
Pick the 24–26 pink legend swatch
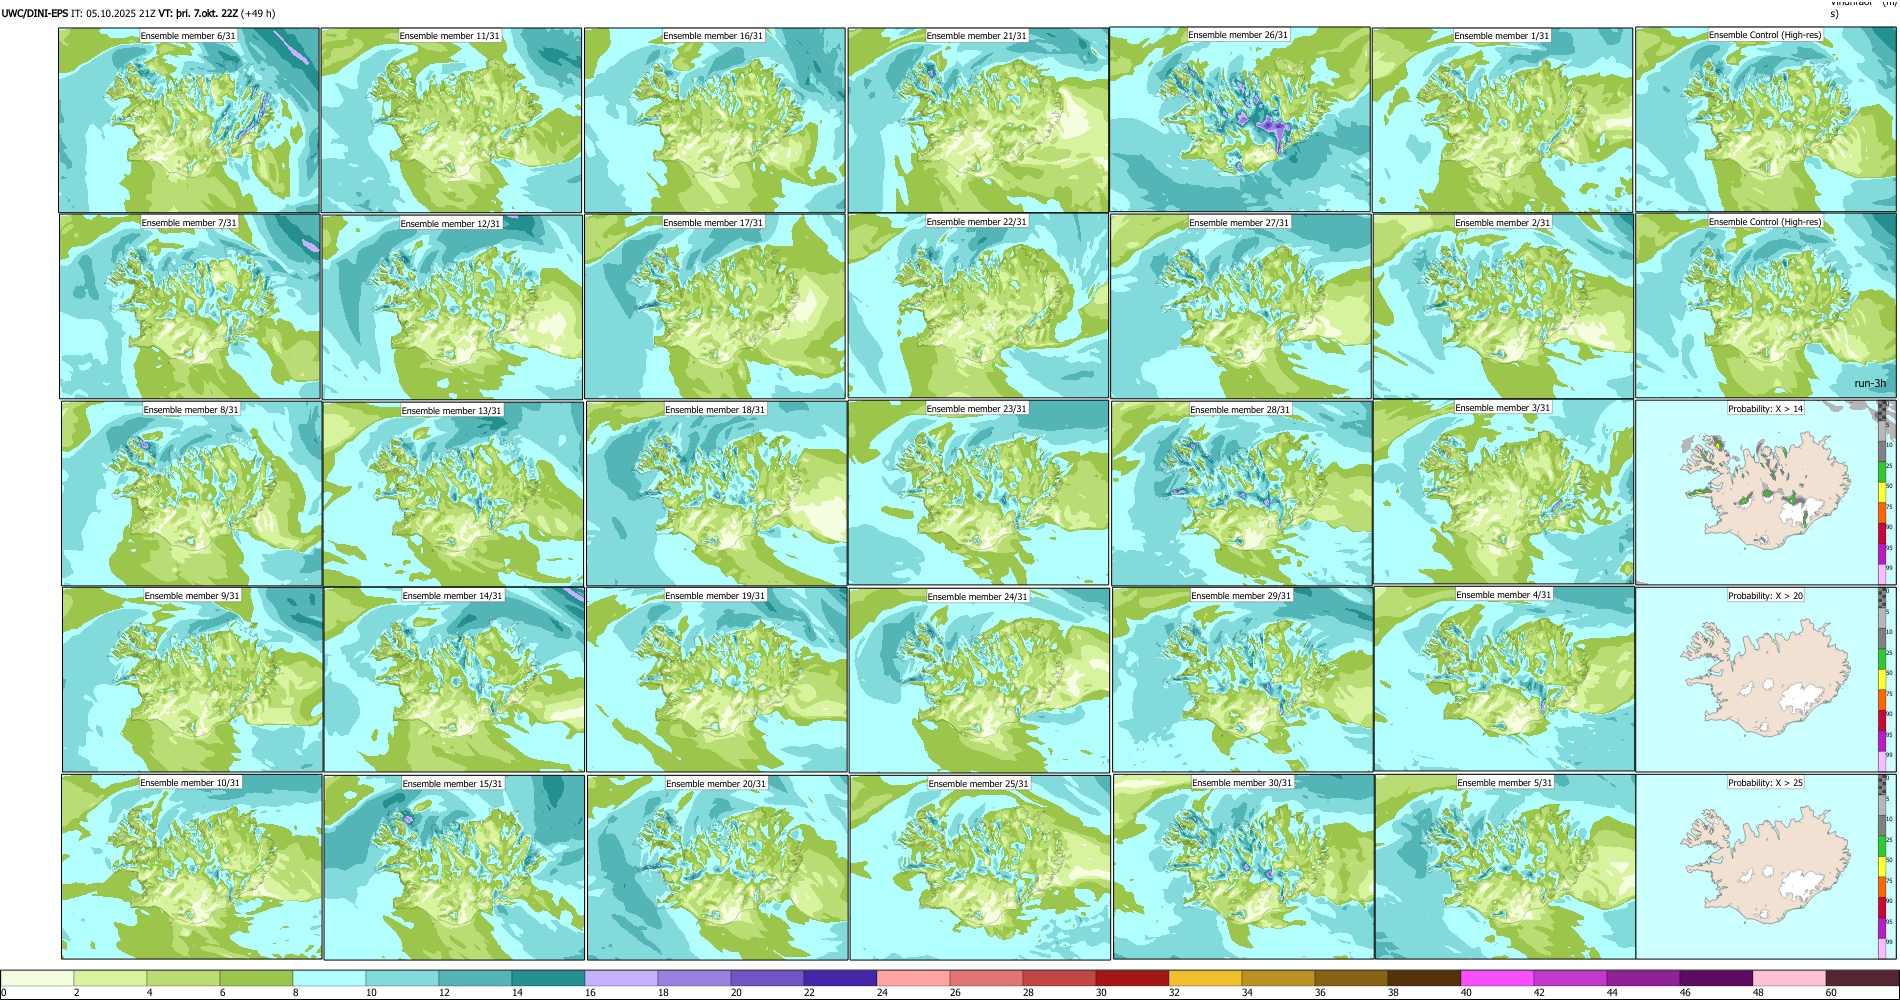coord(913,978)
